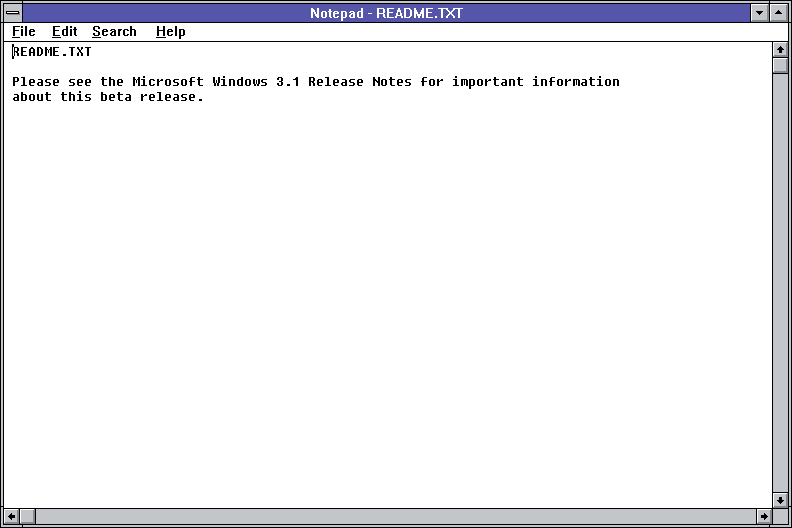Click the vertical scrollbar down arrow
Screen dimensions: 792x528
(x=780, y=500)
